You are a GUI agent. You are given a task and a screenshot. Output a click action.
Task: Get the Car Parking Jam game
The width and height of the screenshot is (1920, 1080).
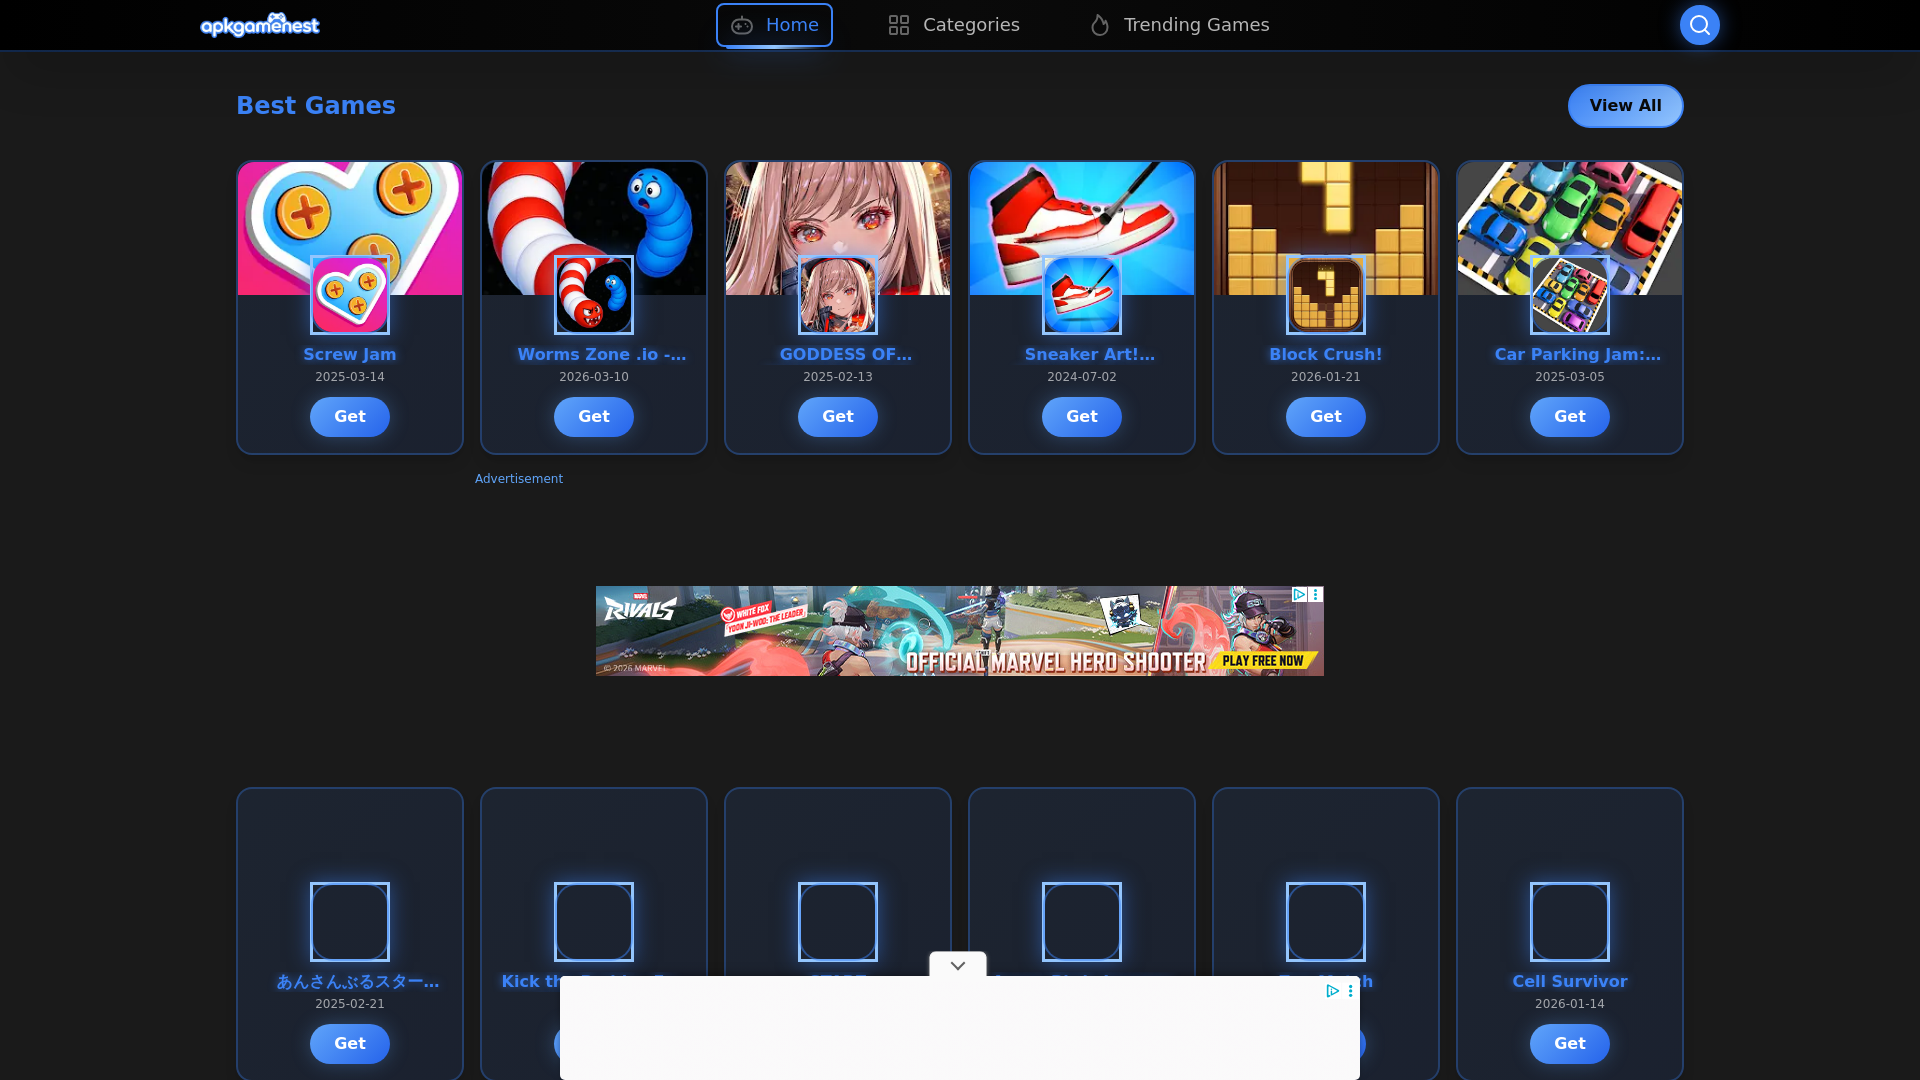click(x=1570, y=417)
